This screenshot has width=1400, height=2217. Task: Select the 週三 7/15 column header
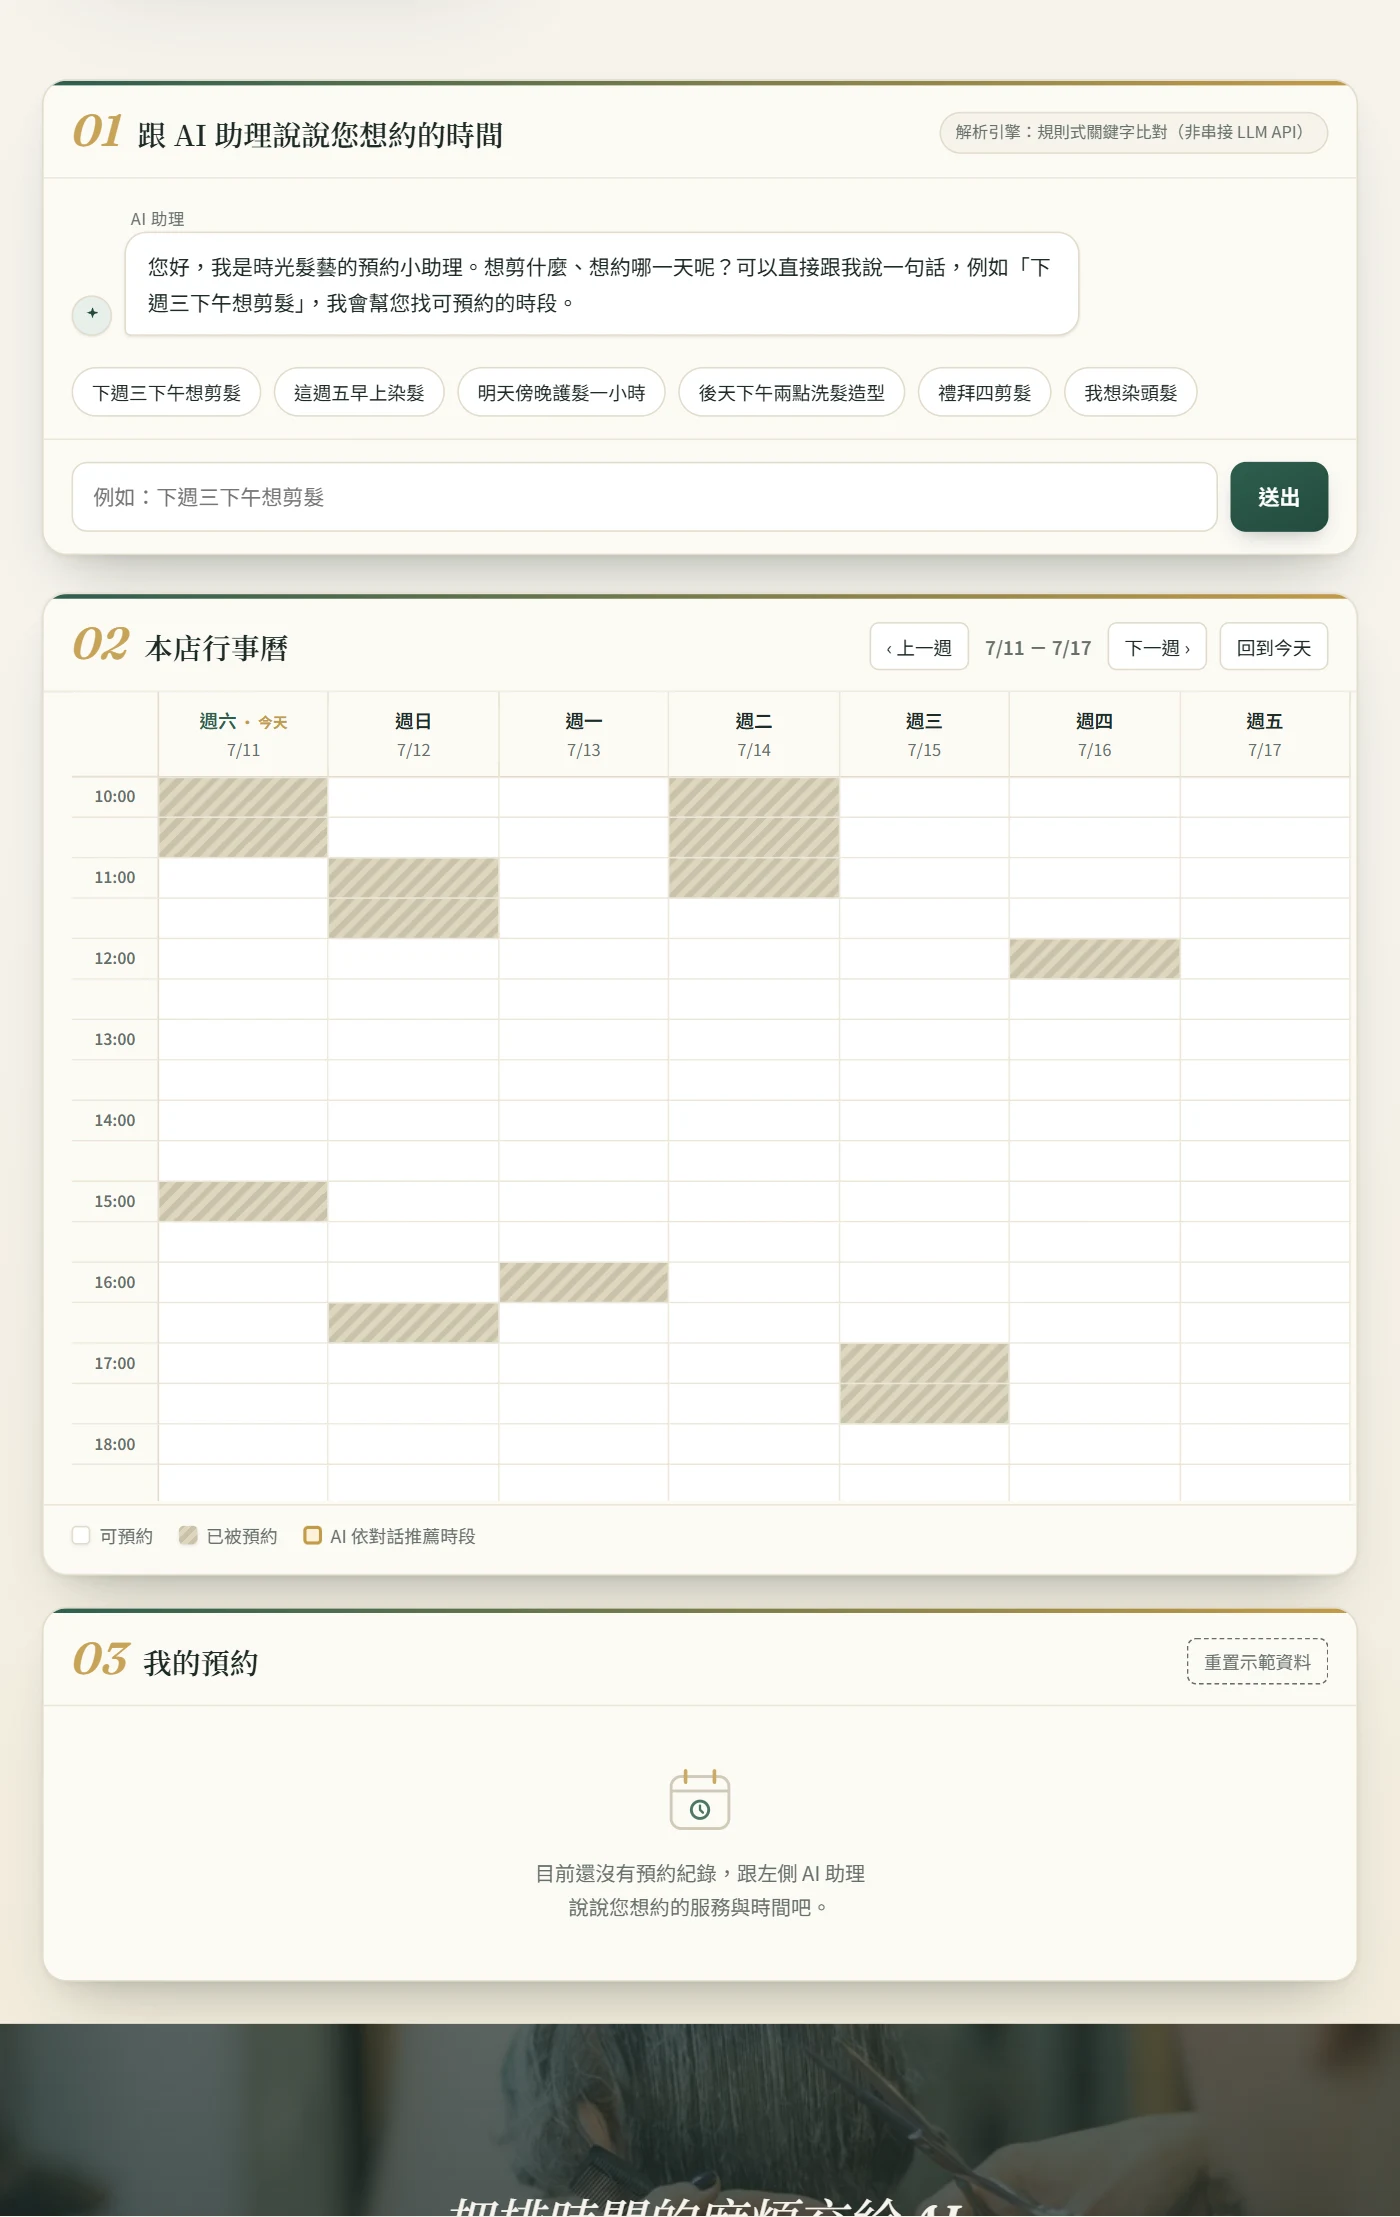[924, 734]
